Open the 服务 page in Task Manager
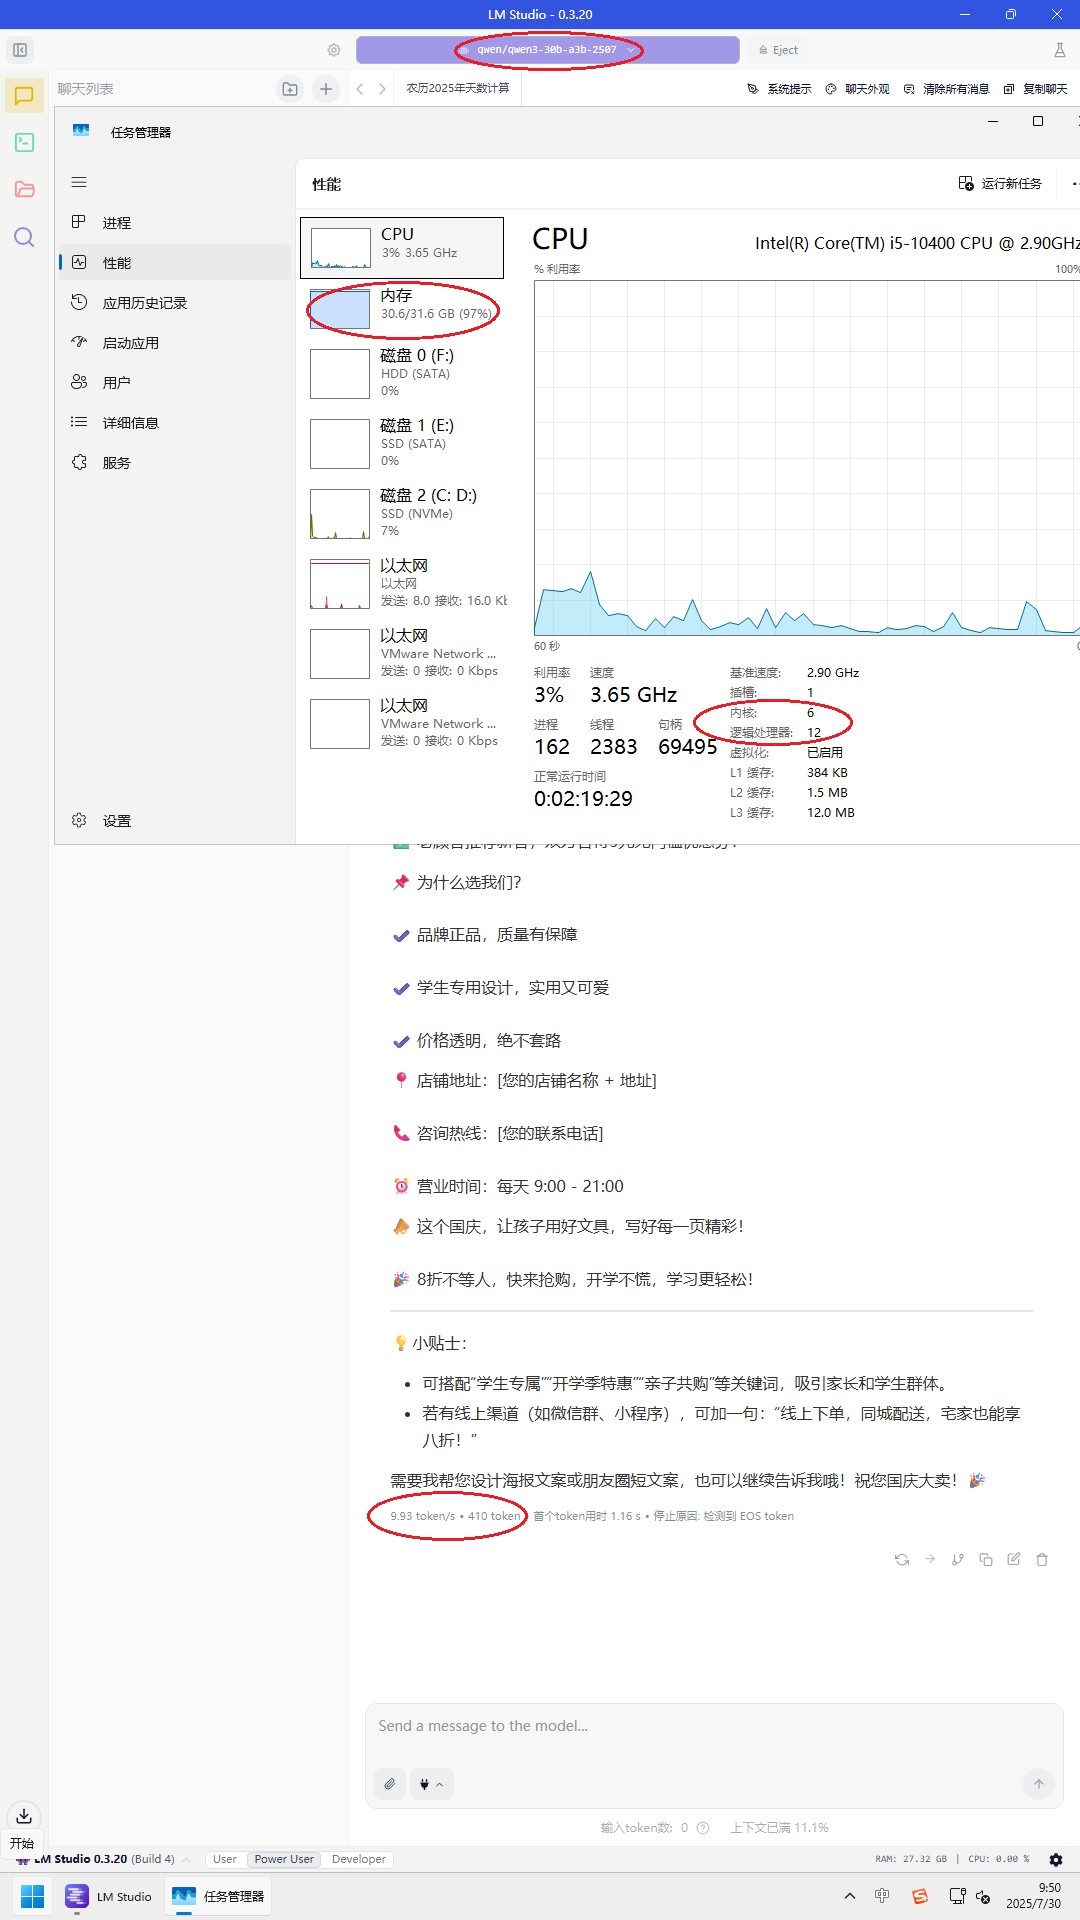Screen dimensions: 1080x1920 click(175, 463)
